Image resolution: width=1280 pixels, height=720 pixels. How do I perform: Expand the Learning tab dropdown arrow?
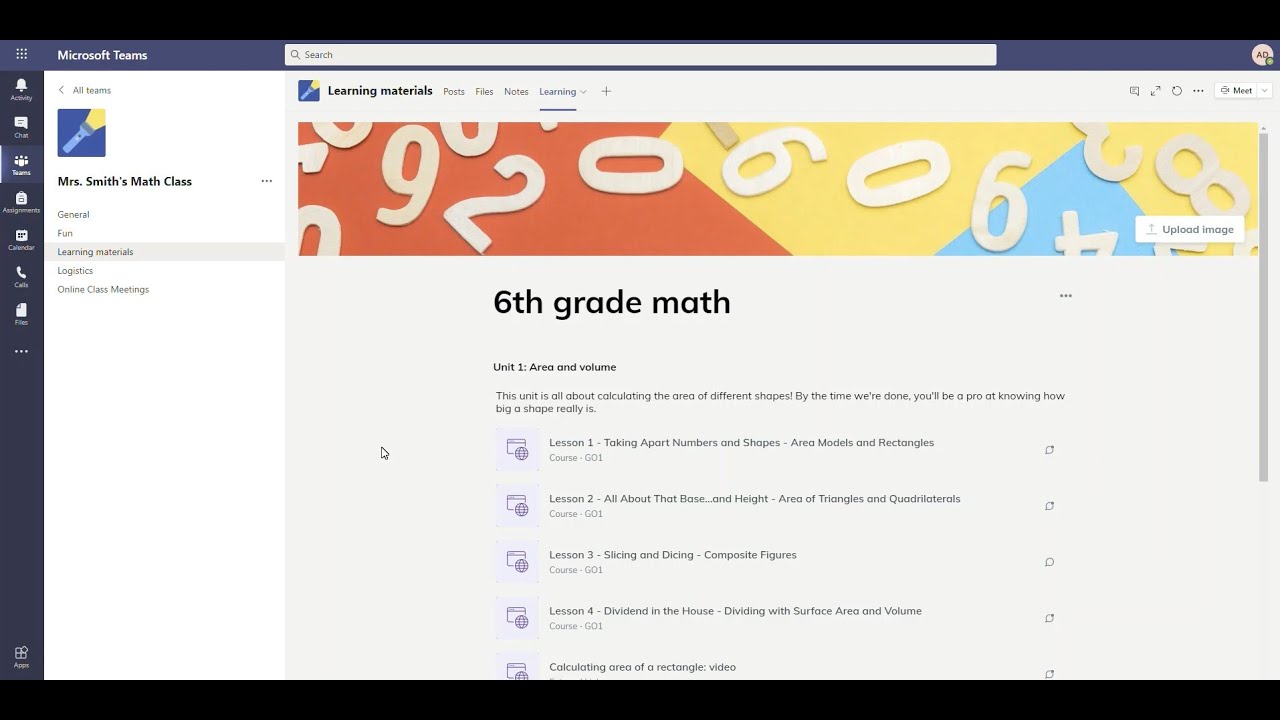[583, 92]
